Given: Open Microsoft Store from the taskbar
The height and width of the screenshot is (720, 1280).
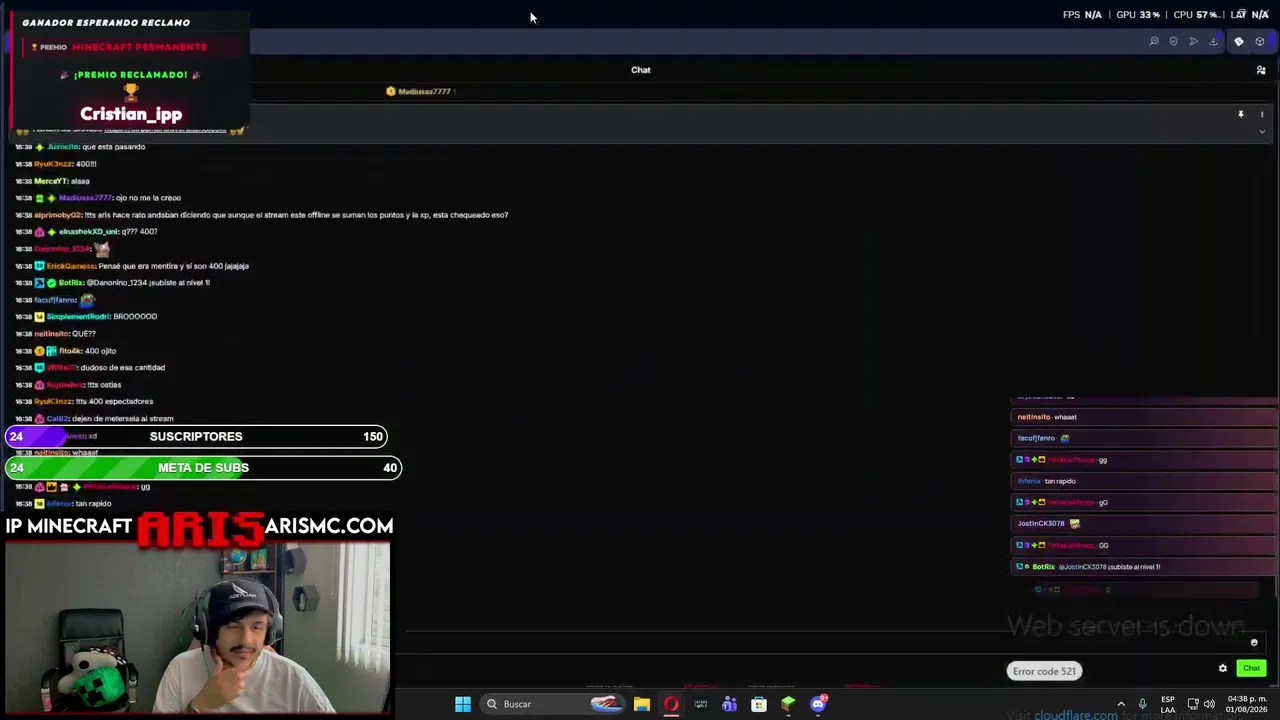Looking at the screenshot, I should pos(759,704).
